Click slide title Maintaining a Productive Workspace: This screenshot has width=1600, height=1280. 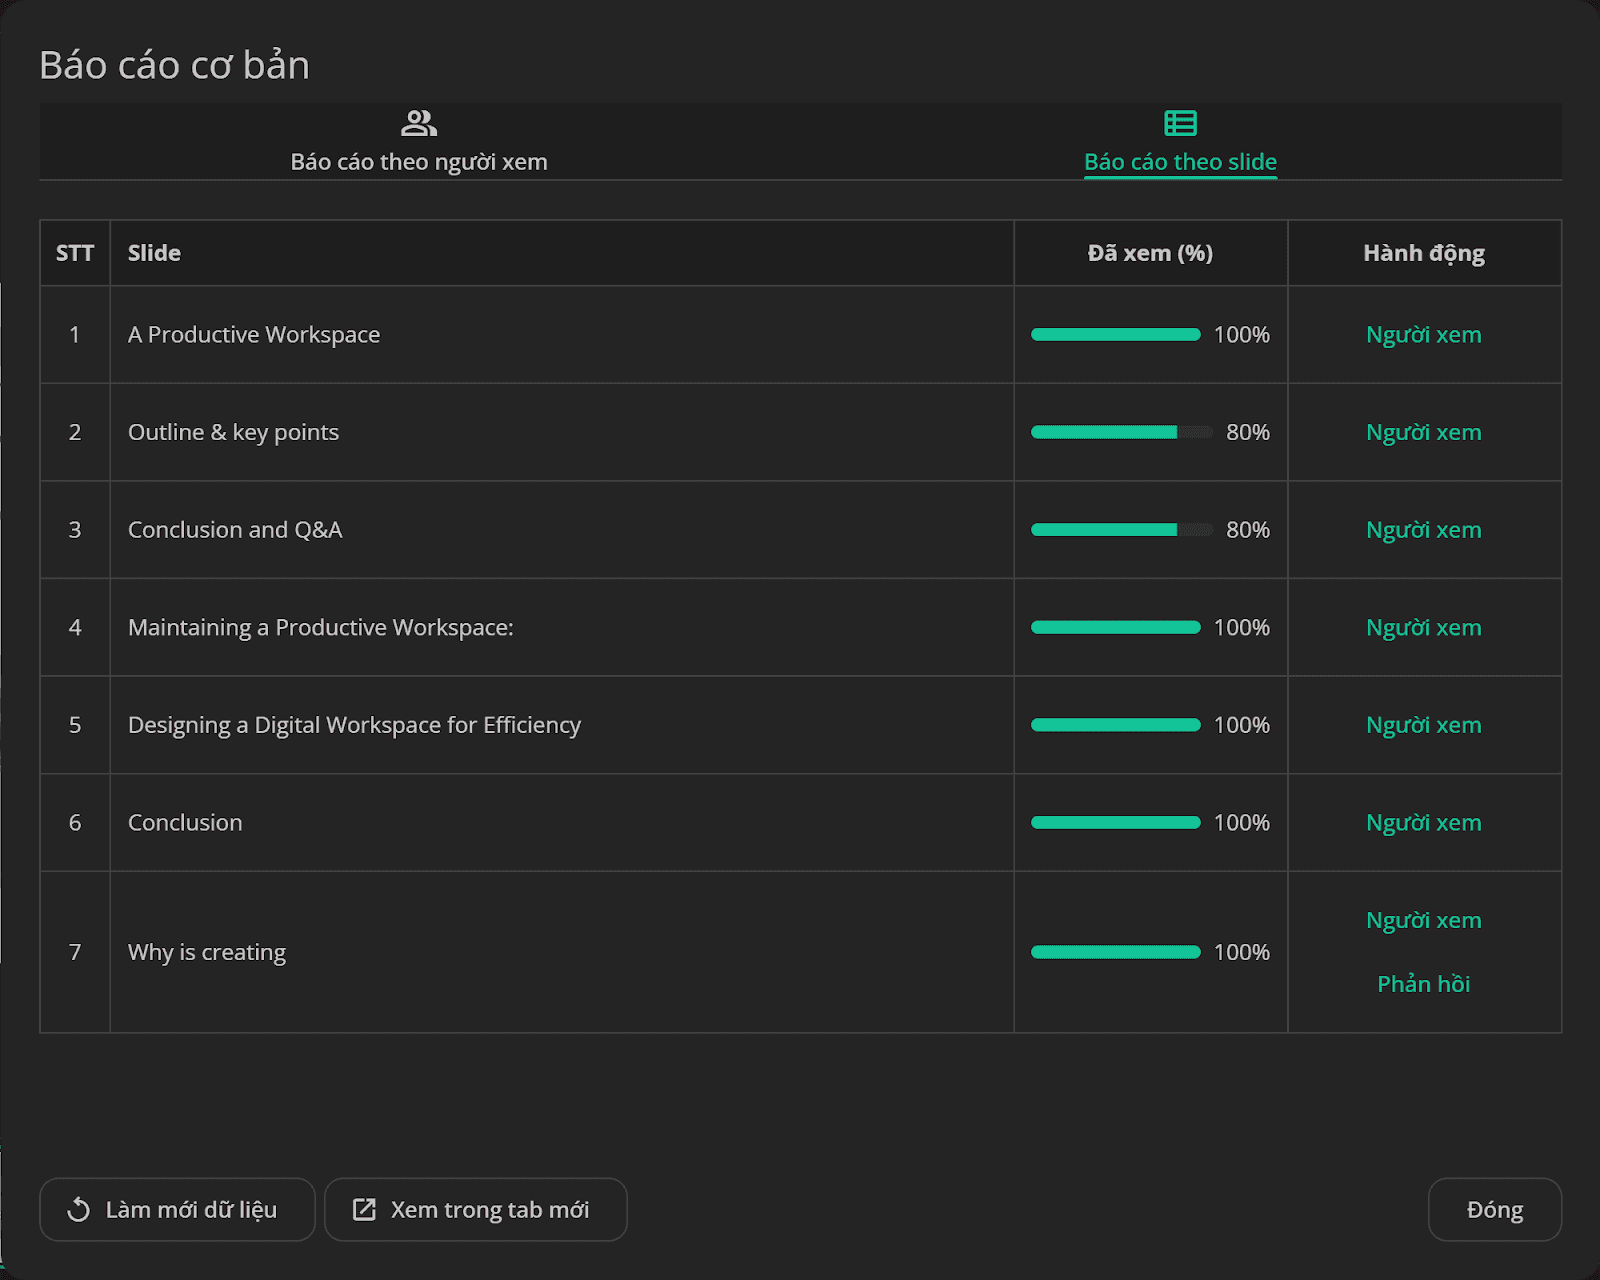click(x=320, y=627)
